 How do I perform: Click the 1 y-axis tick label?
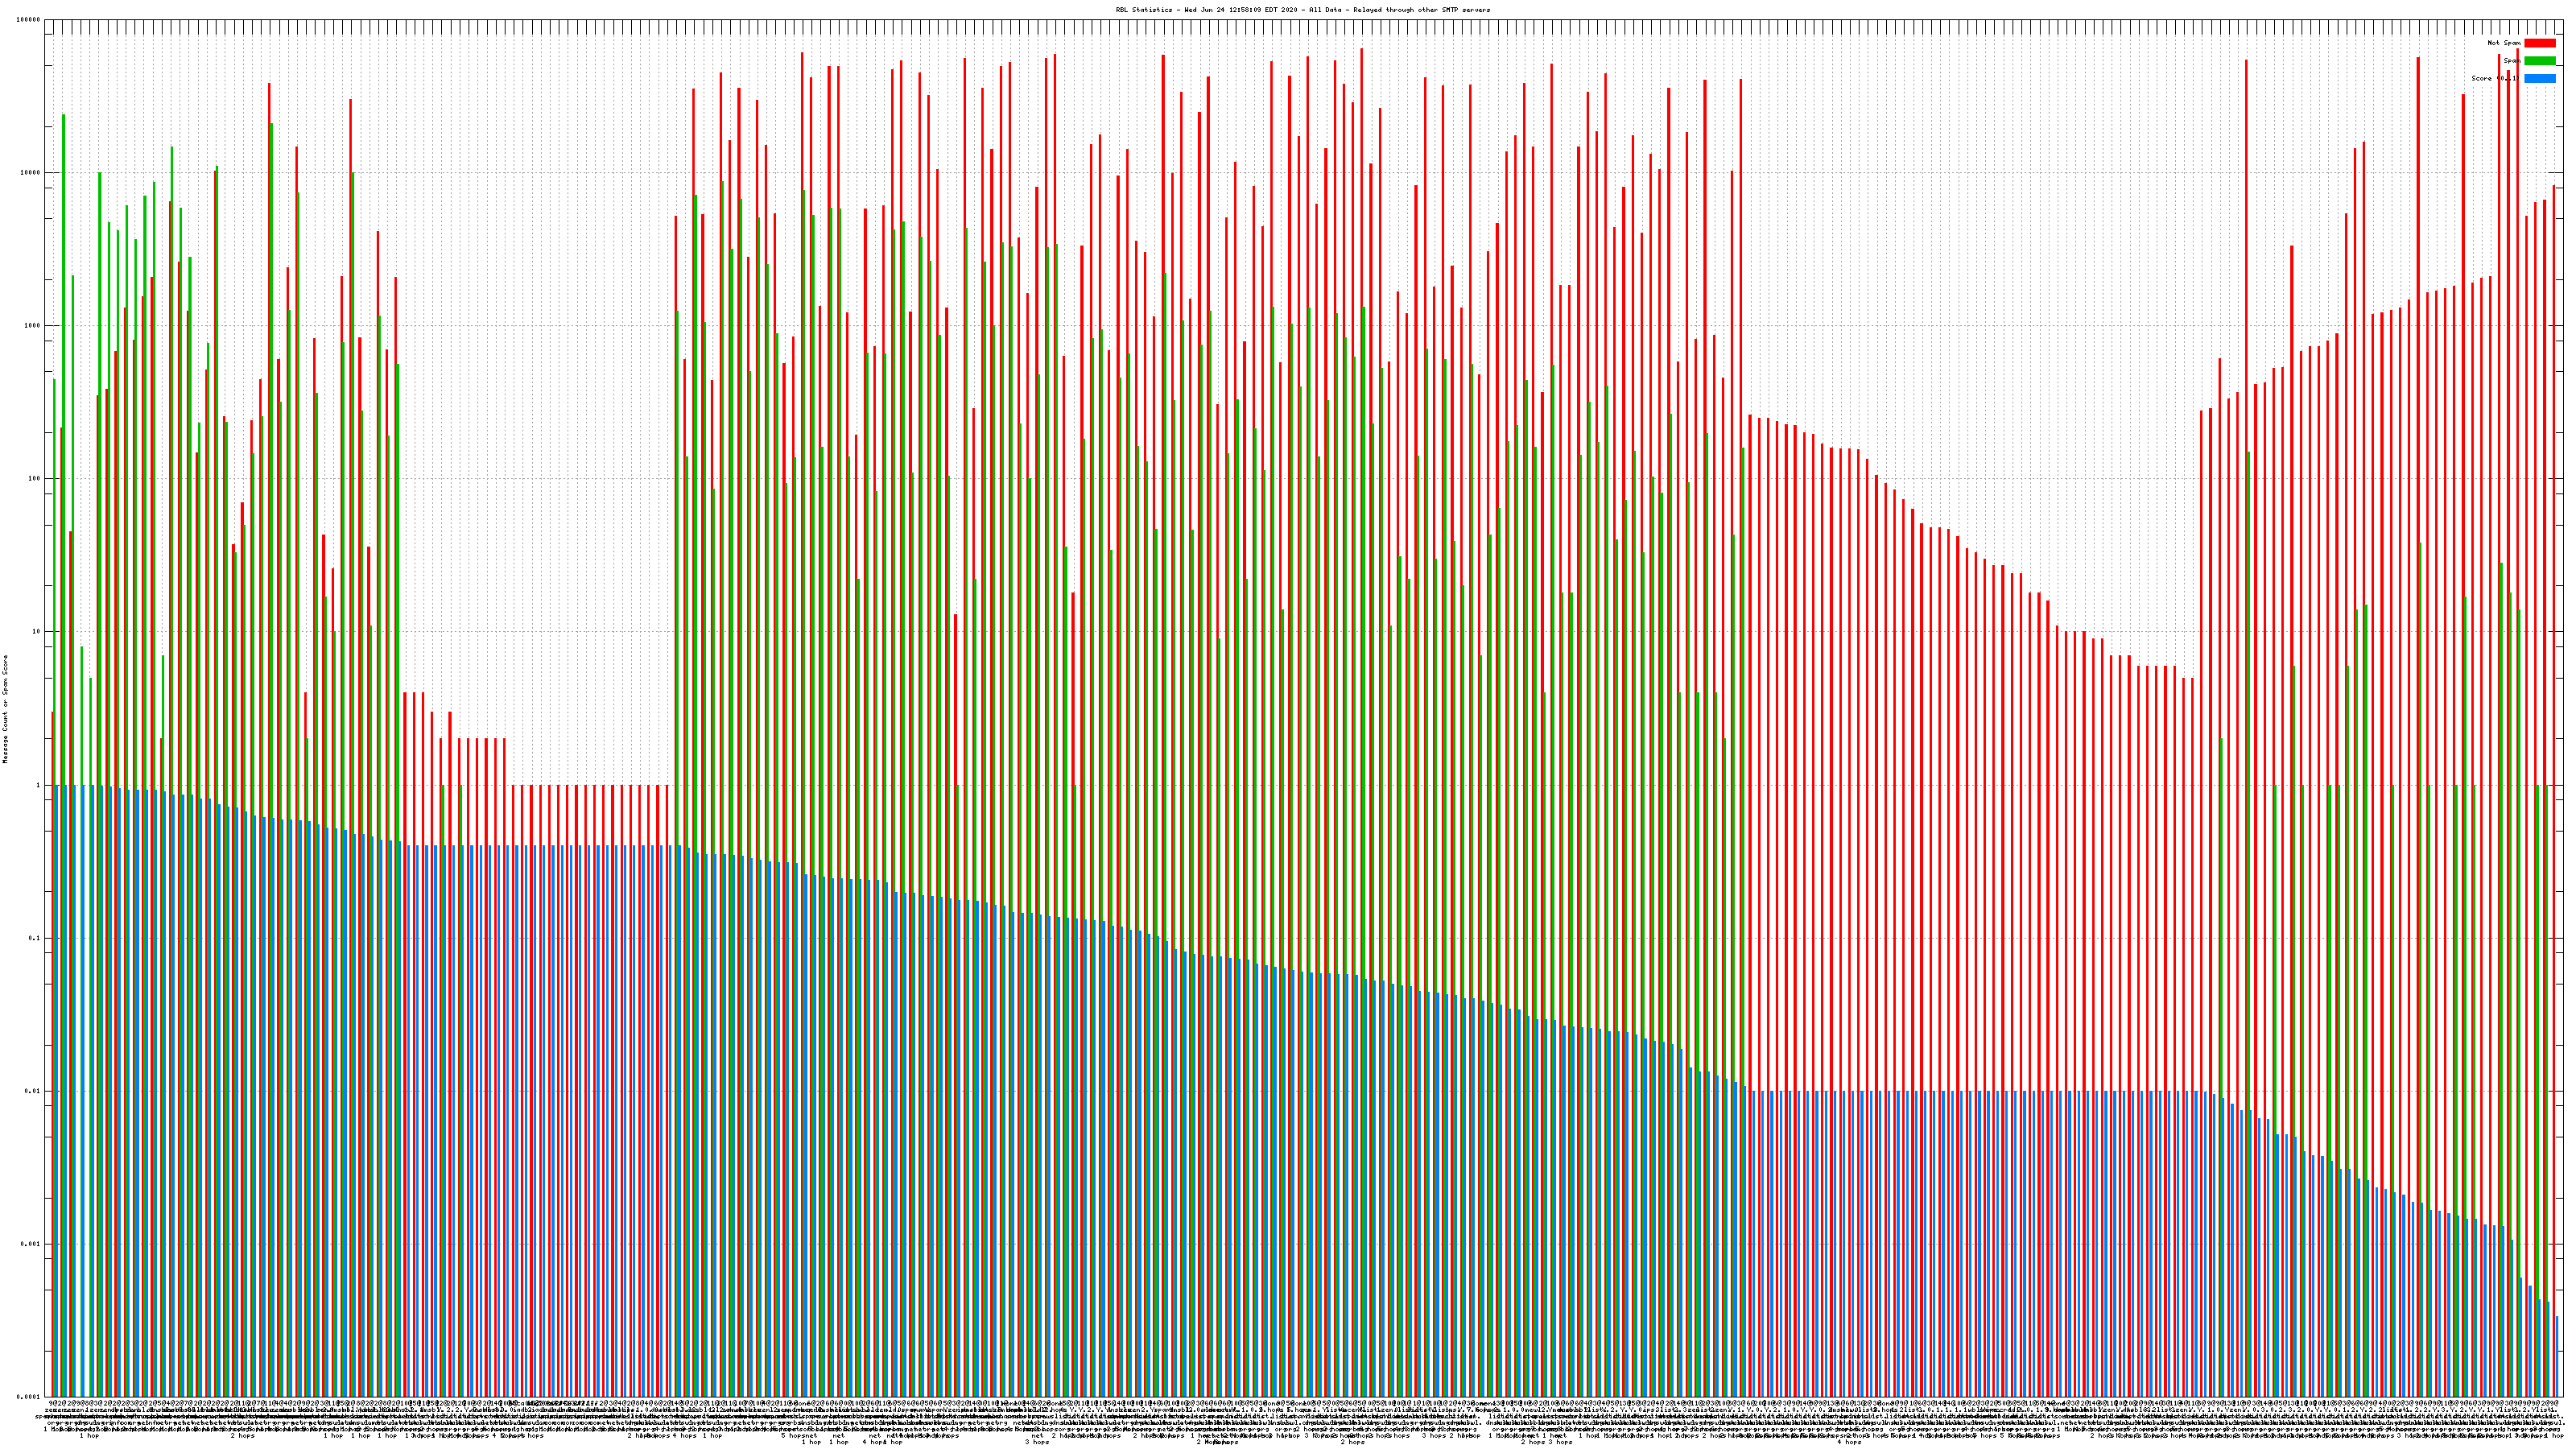tap(39, 785)
